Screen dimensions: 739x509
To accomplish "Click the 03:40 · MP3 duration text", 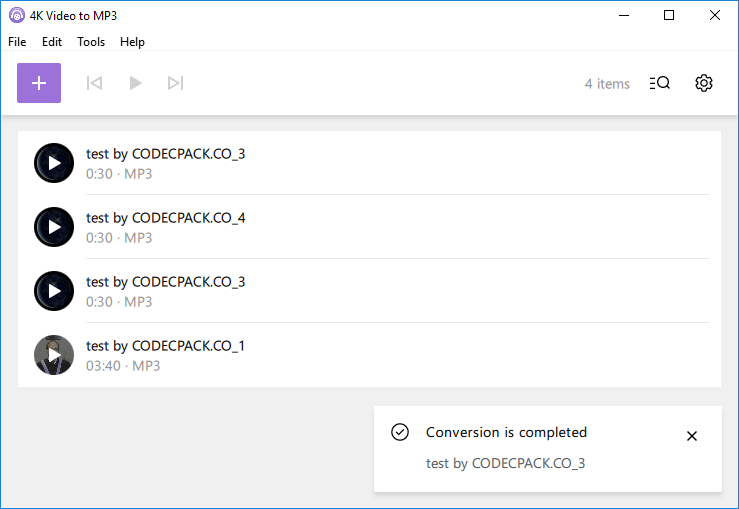I will [123, 366].
